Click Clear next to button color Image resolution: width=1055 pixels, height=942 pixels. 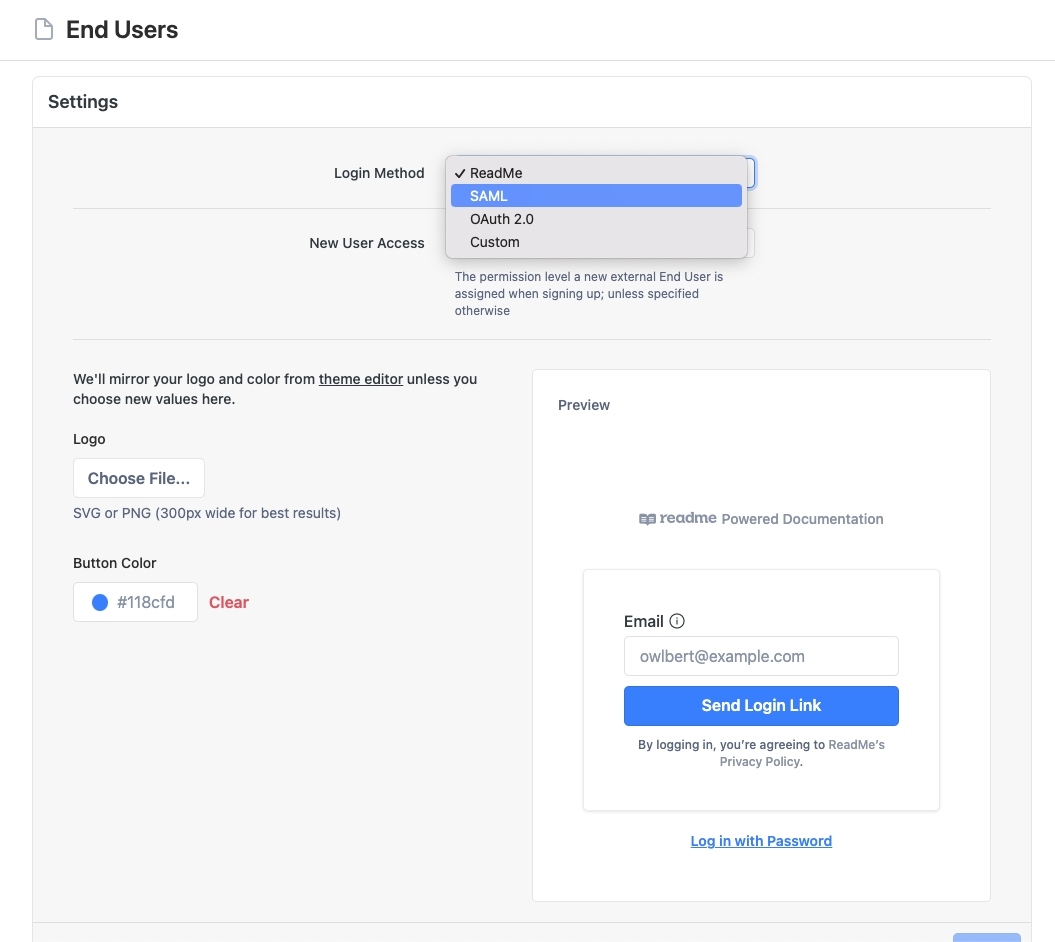coord(229,602)
